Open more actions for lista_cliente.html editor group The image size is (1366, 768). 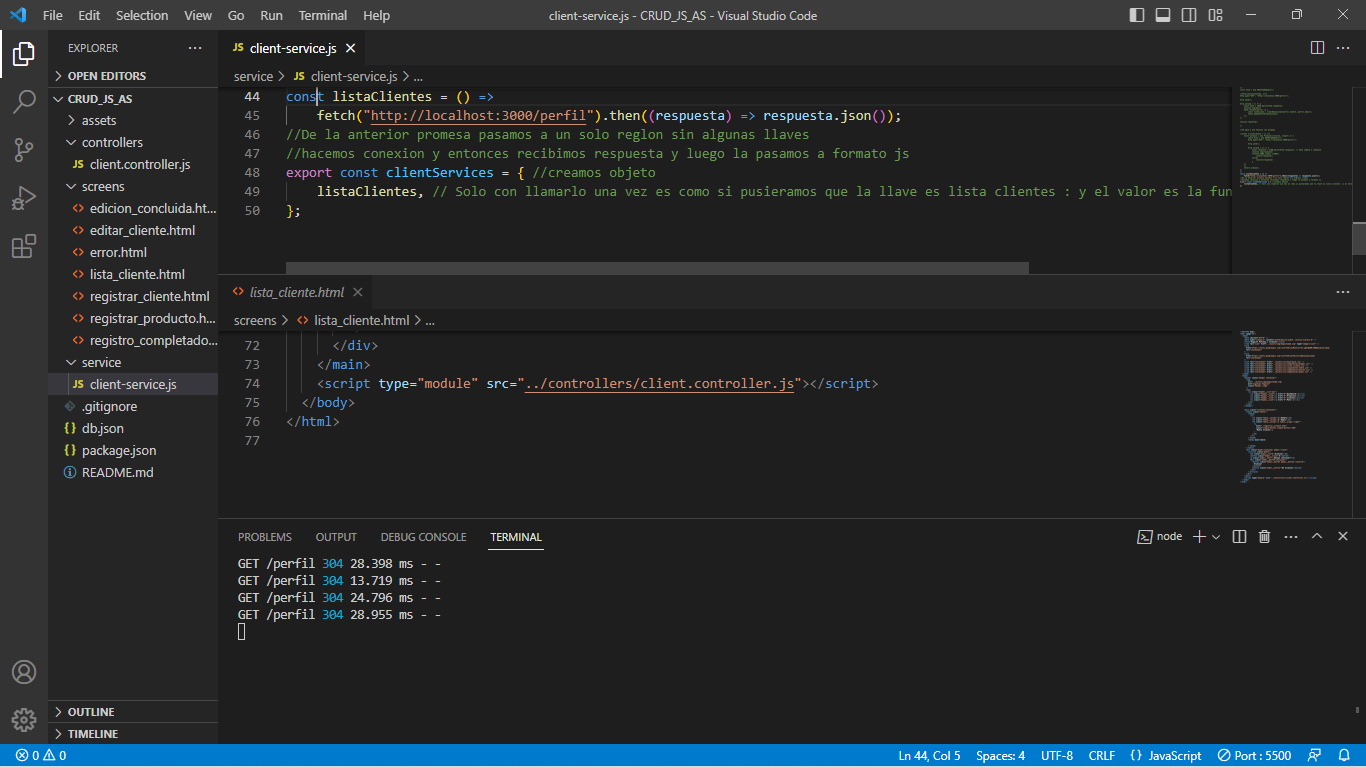1343,292
